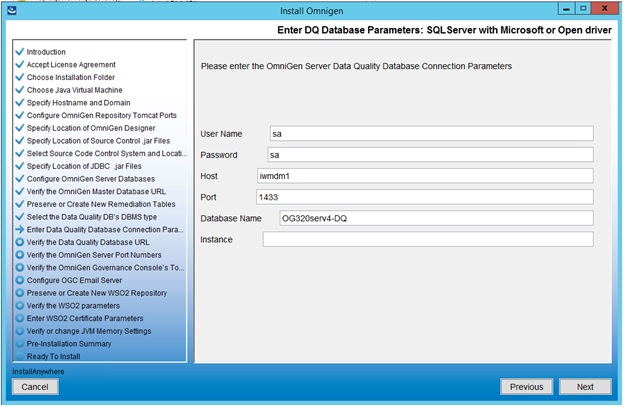Select Configure OmniGen Repository Tomcat Ports text

click(x=101, y=115)
